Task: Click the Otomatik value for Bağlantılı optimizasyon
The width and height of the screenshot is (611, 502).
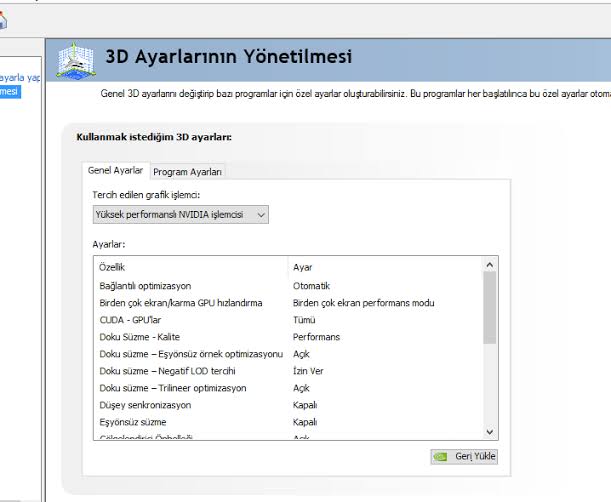Action: (311, 286)
